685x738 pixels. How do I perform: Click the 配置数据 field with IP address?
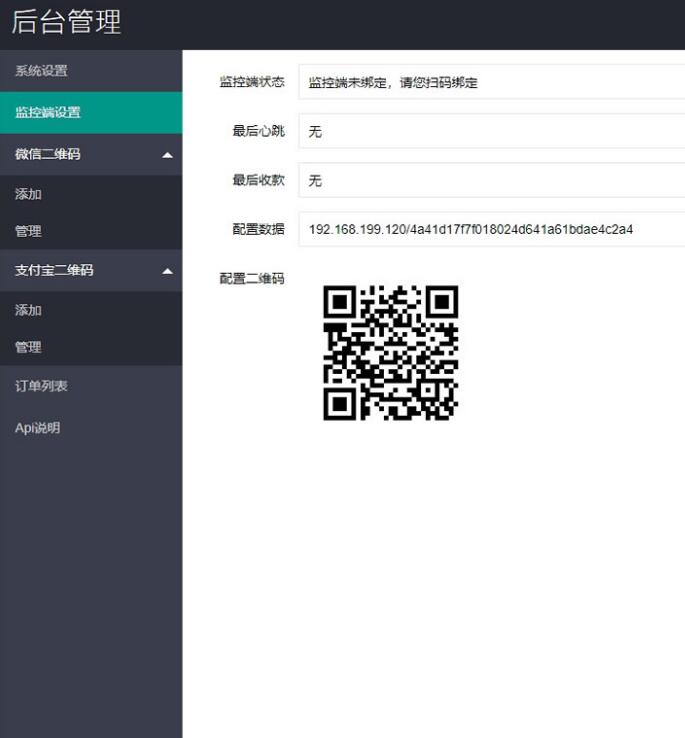point(492,229)
